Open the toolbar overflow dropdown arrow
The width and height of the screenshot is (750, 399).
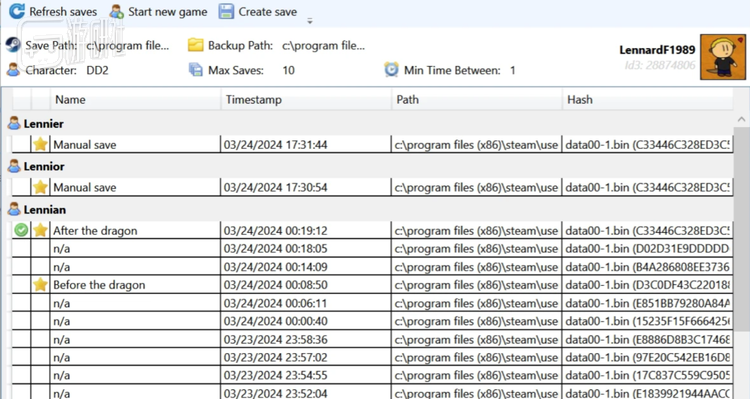[310, 21]
